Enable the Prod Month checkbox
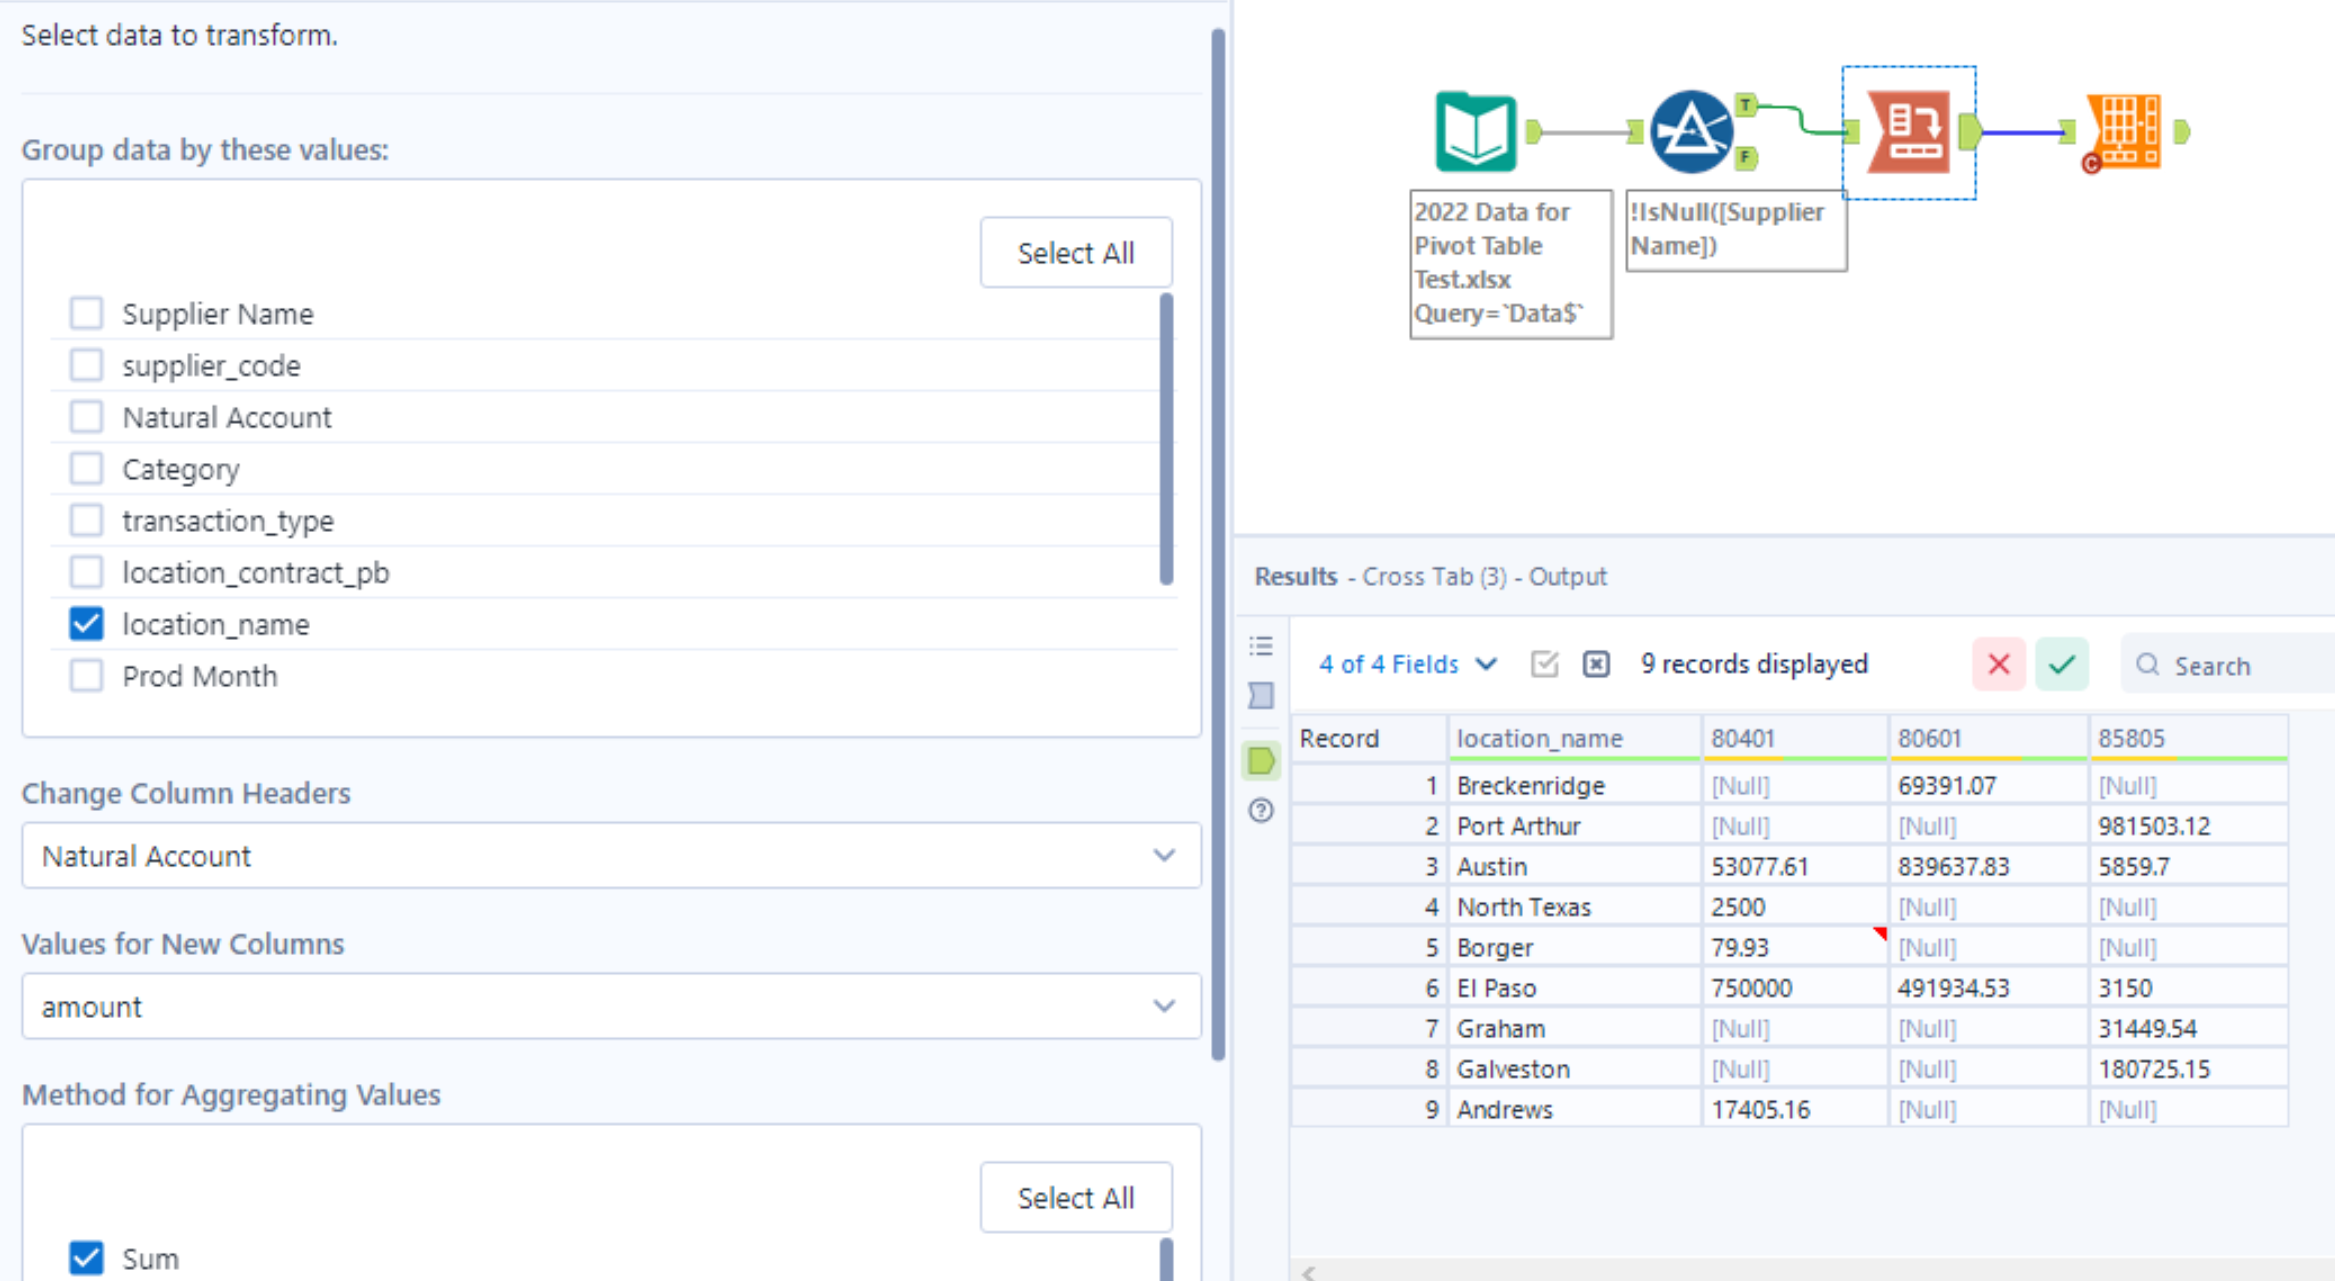 [x=86, y=676]
